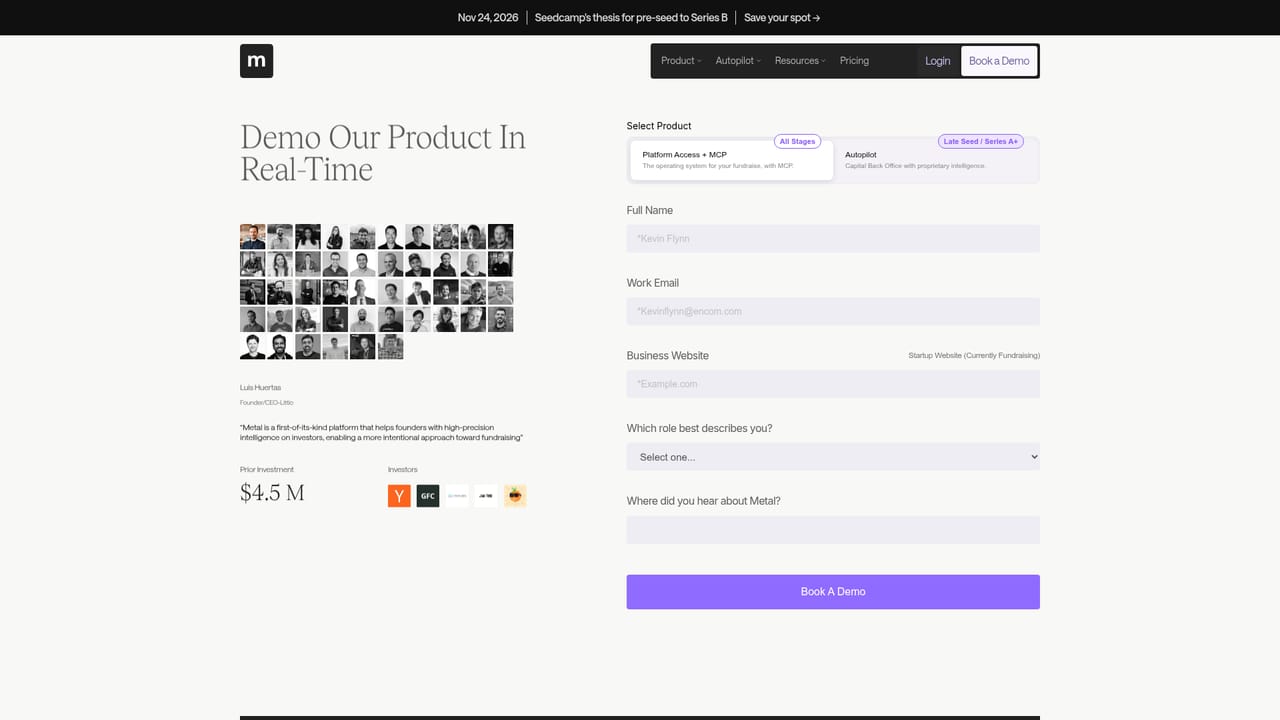Click the Metal "m" logo

pos(256,61)
